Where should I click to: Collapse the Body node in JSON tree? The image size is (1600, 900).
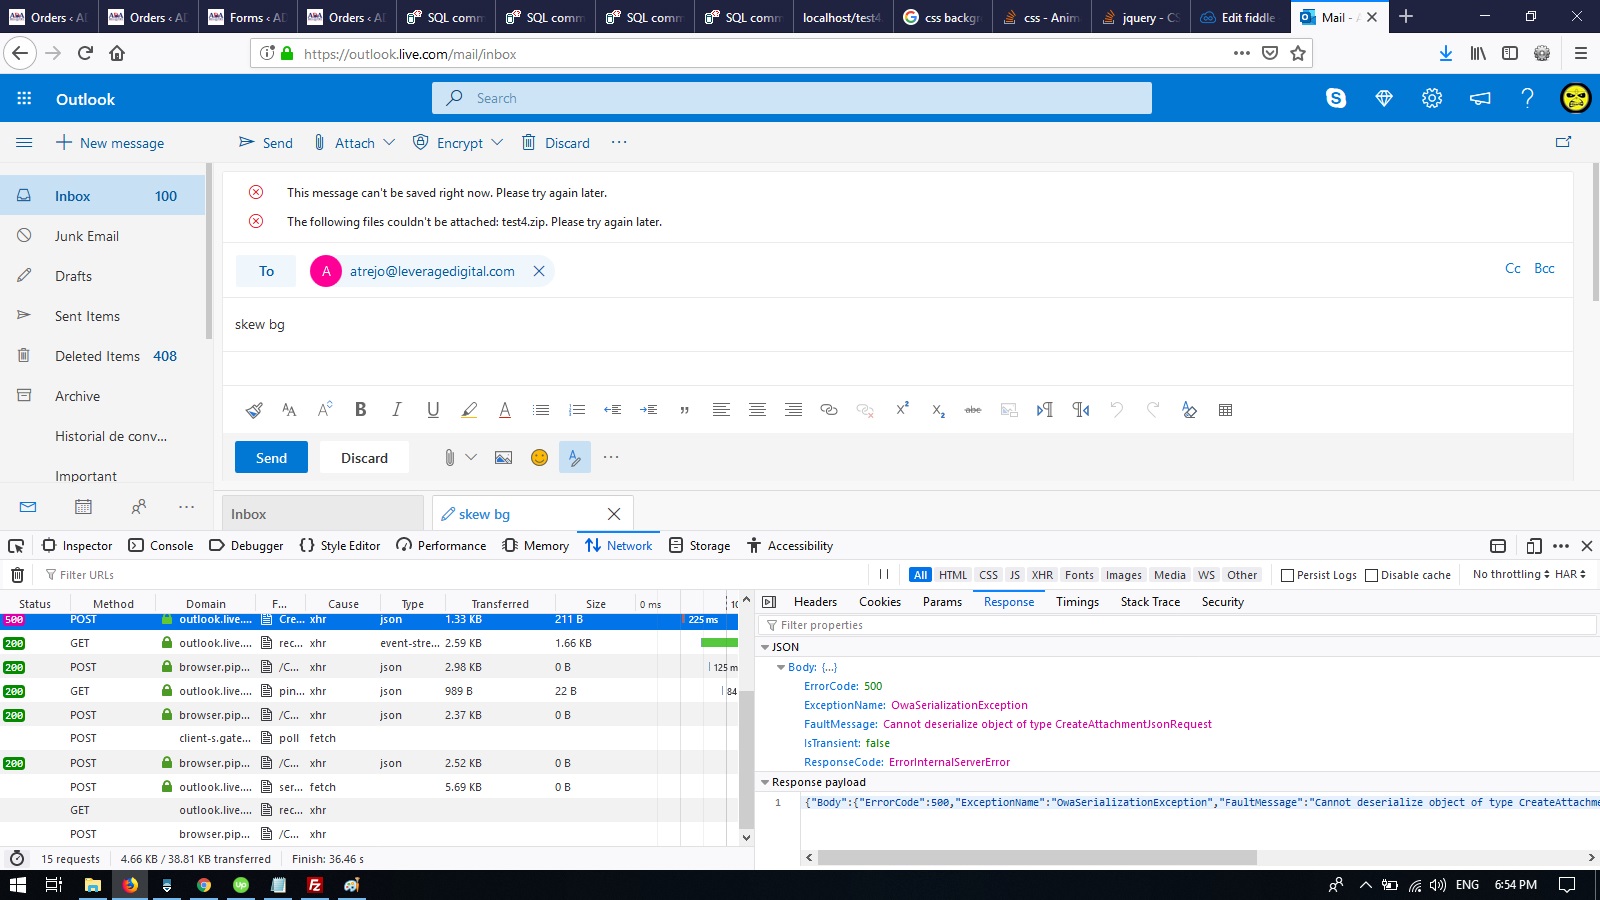pyautogui.click(x=781, y=667)
